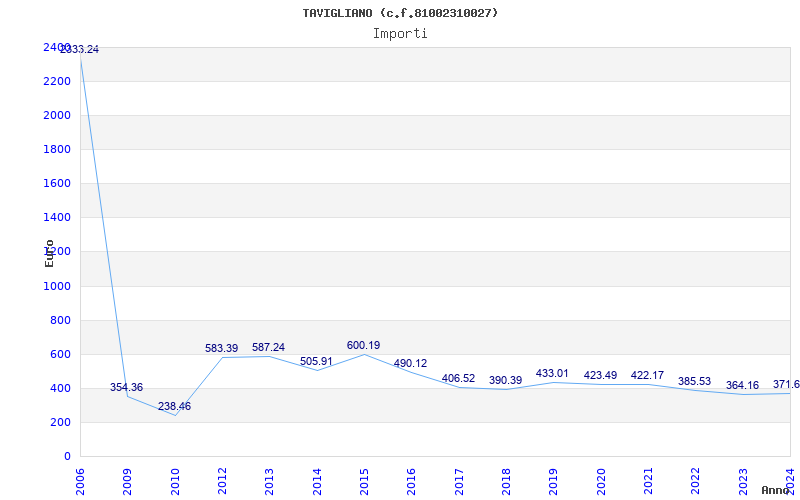The height and width of the screenshot is (500, 800).
Task: Select the 423.49 data label
Action: 600,375
